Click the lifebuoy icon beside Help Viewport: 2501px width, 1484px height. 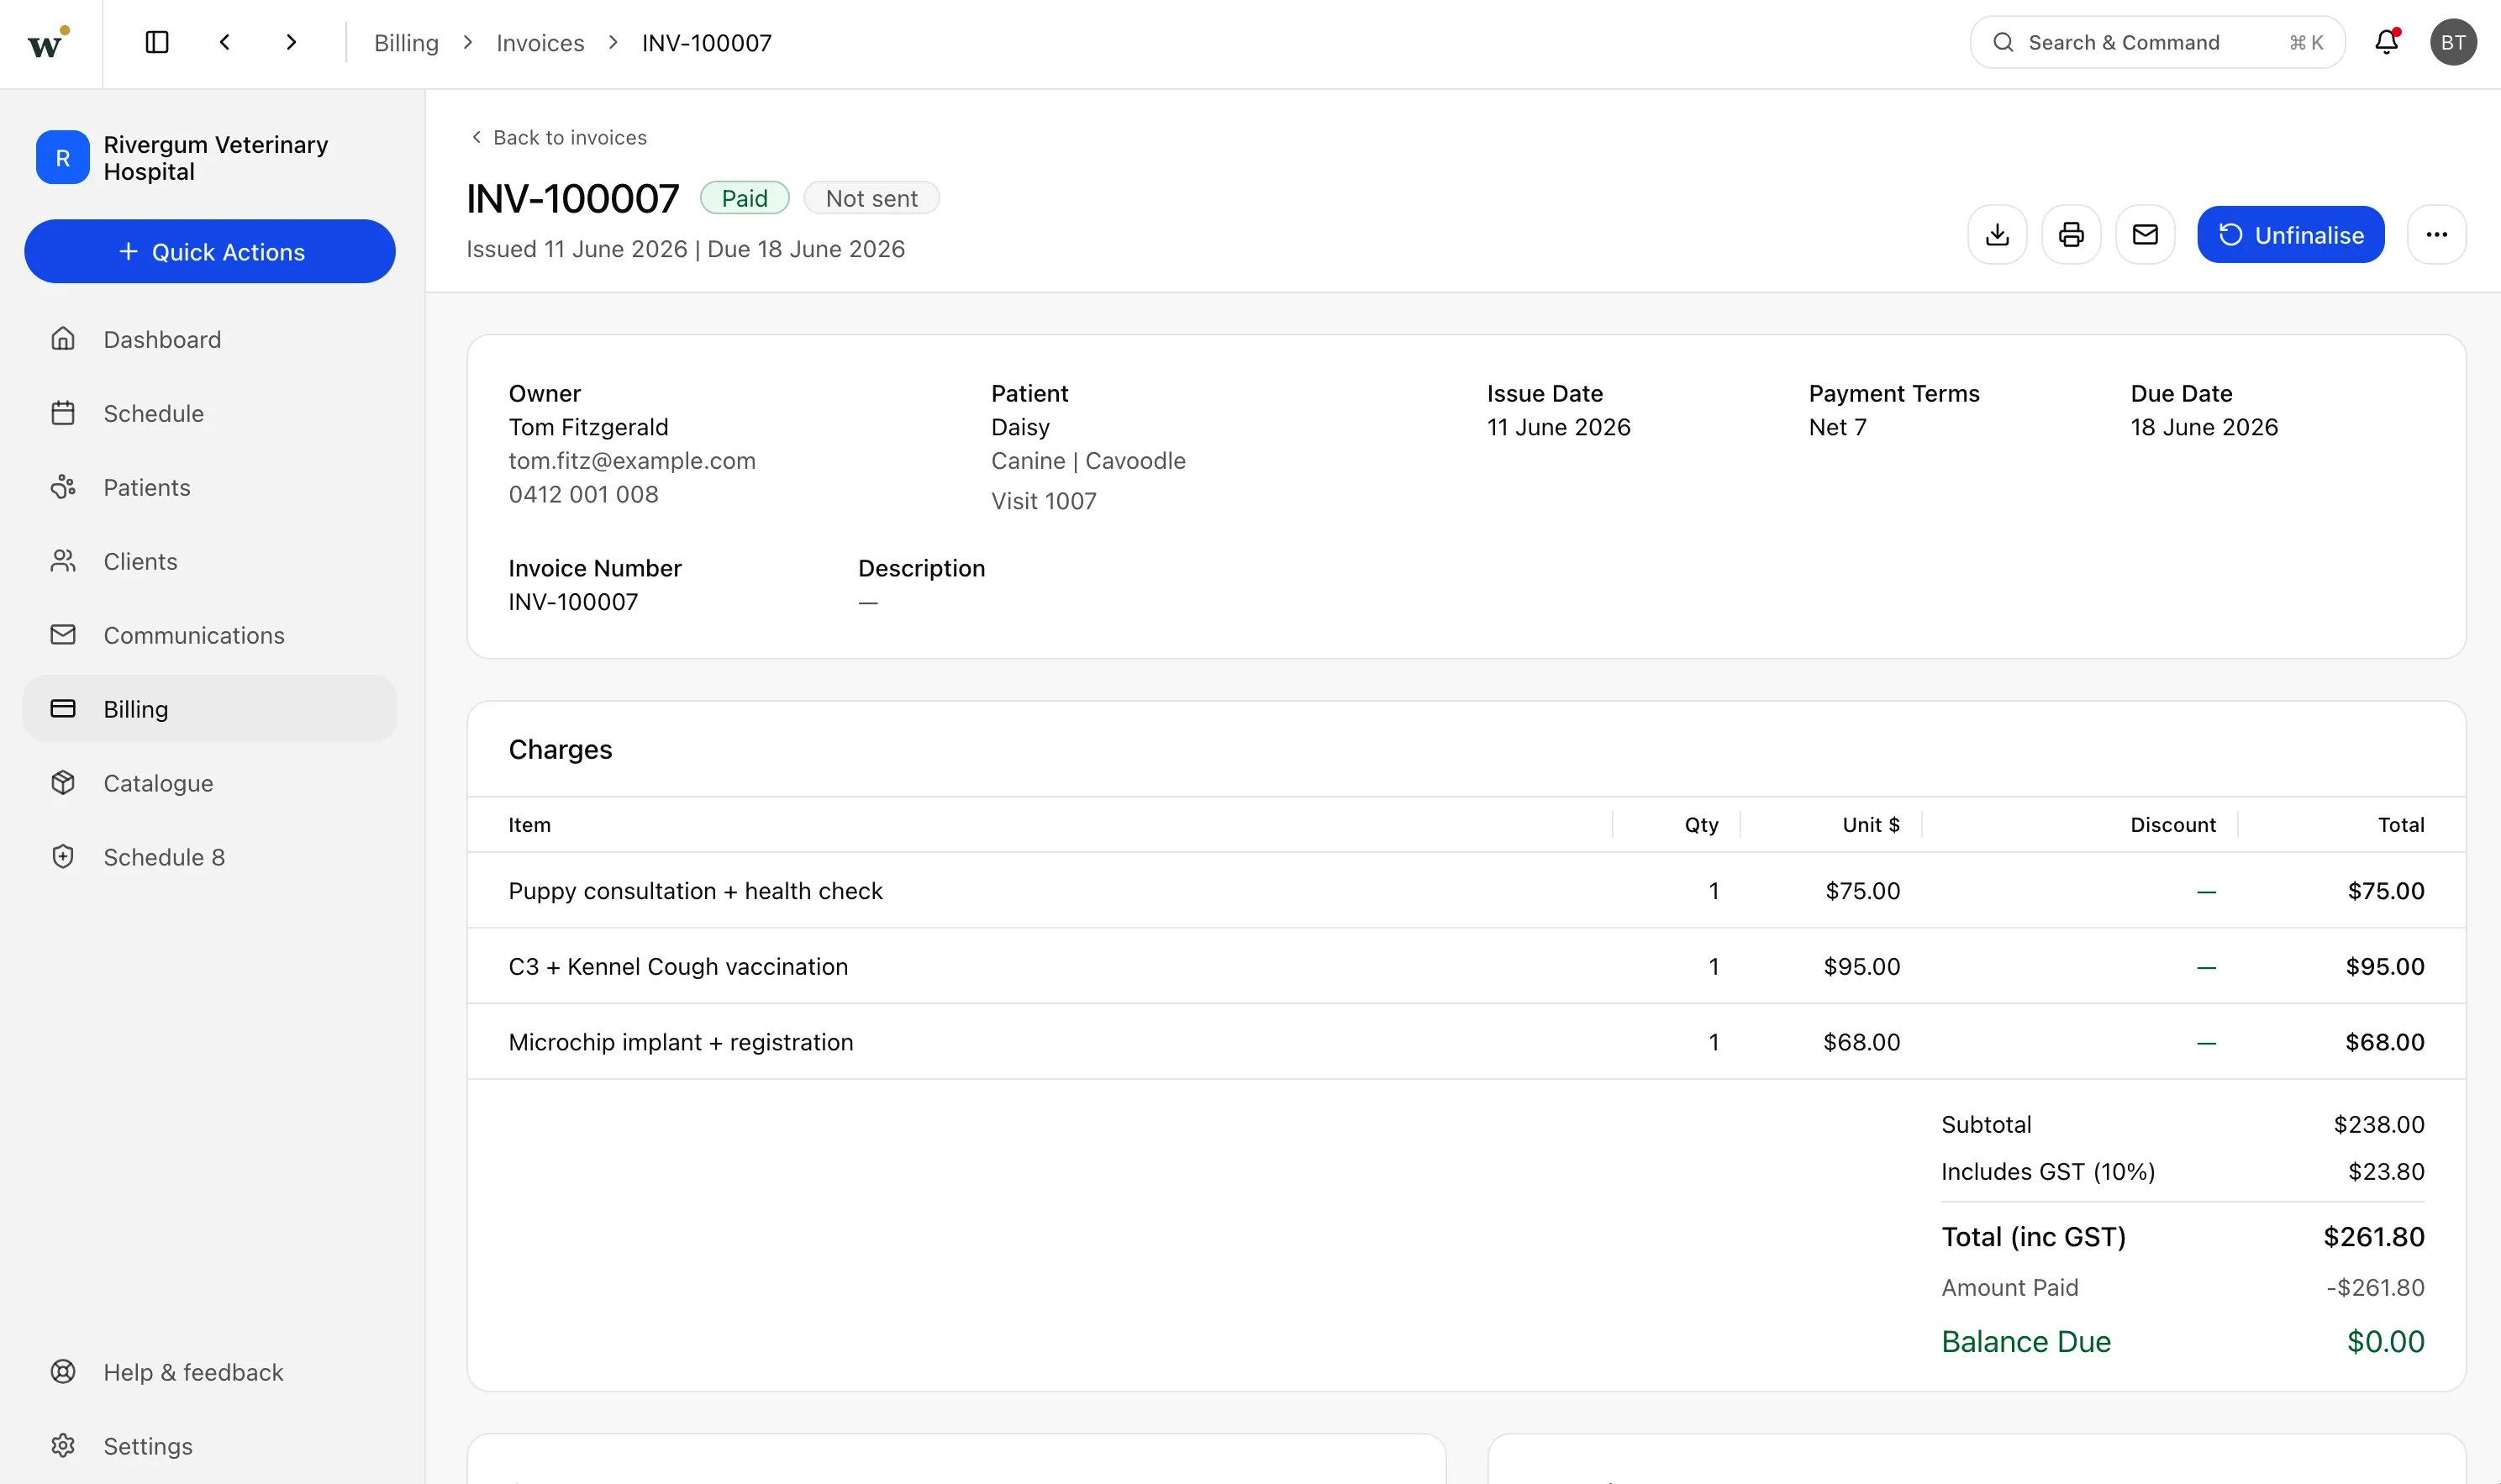pyautogui.click(x=63, y=1372)
